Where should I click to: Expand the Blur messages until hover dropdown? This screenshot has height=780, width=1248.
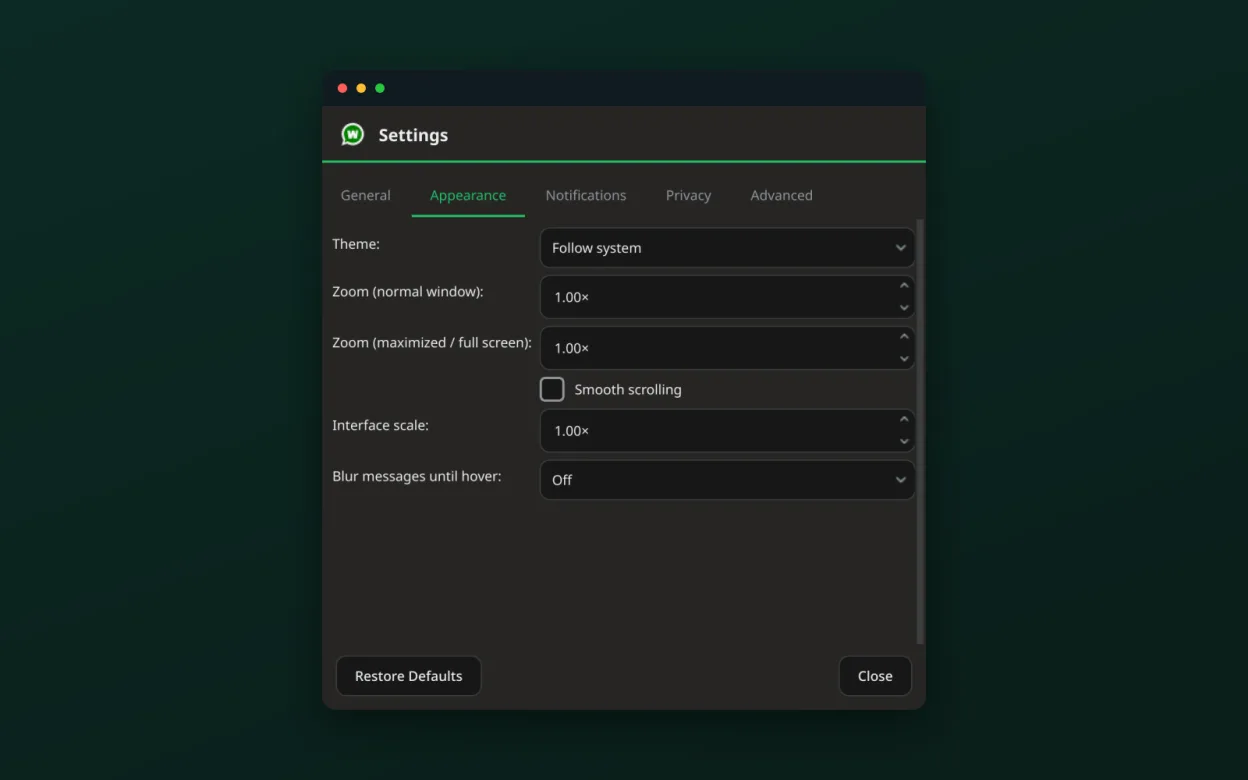point(727,480)
